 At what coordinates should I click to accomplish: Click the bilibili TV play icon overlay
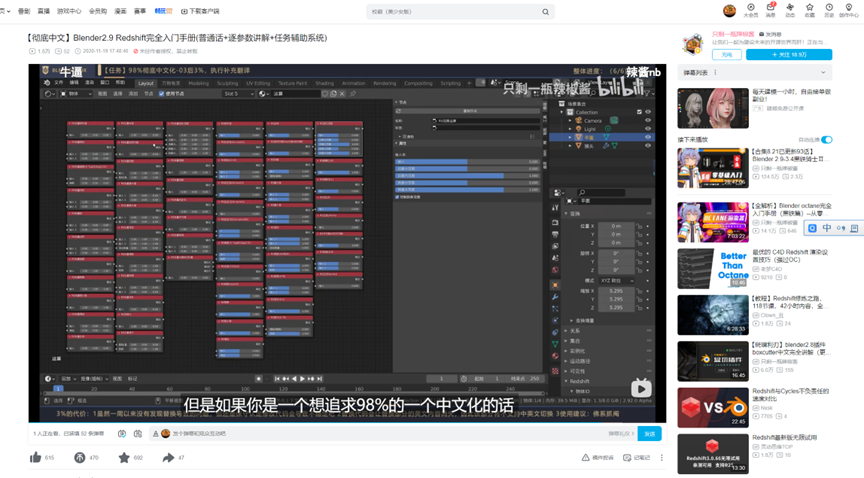point(641,388)
